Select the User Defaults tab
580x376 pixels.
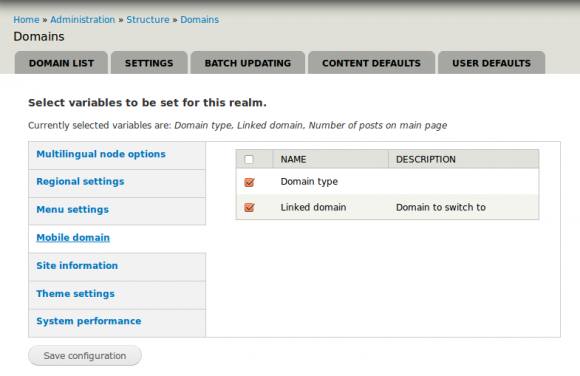click(x=491, y=63)
